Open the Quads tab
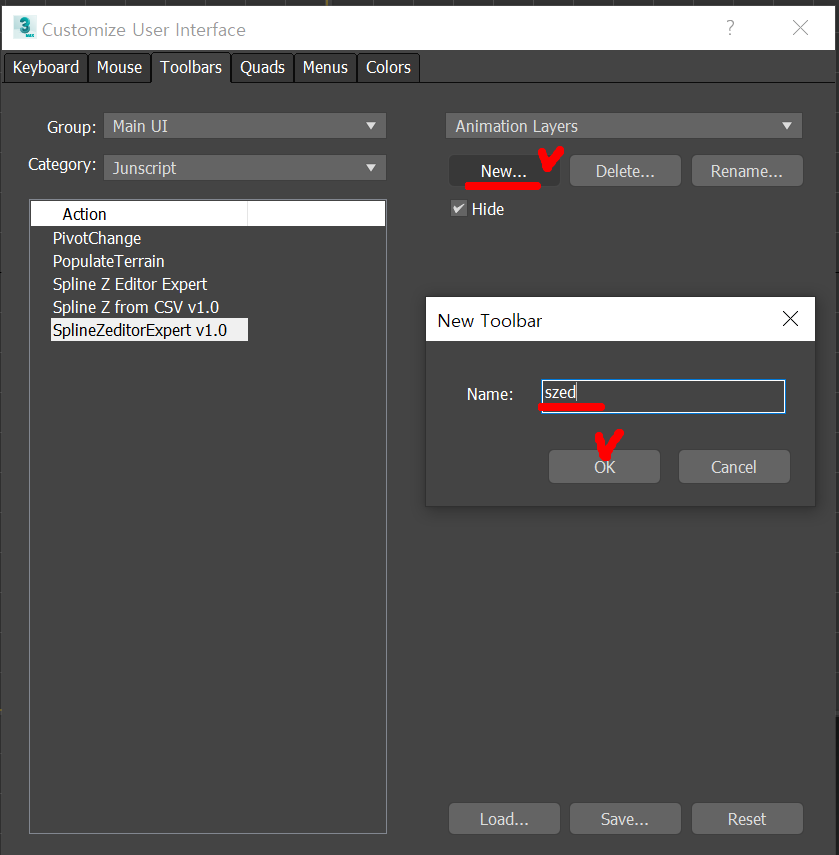The height and width of the screenshot is (855, 839). pos(262,68)
